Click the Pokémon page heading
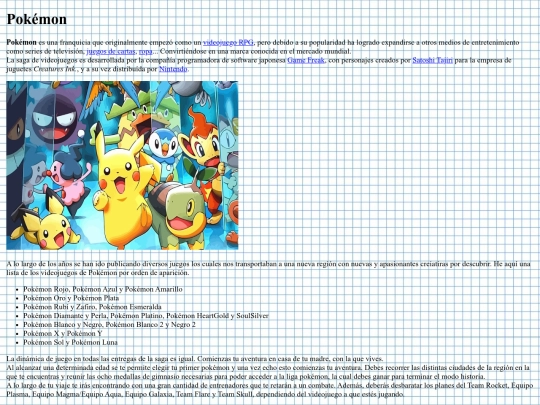Viewport: 540px width, 405px height. tap(37, 19)
